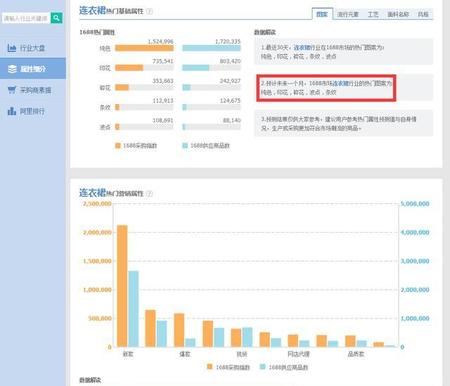Click the 阿里排行 bar ranking icon
The image size is (450, 386).
pos(12,111)
